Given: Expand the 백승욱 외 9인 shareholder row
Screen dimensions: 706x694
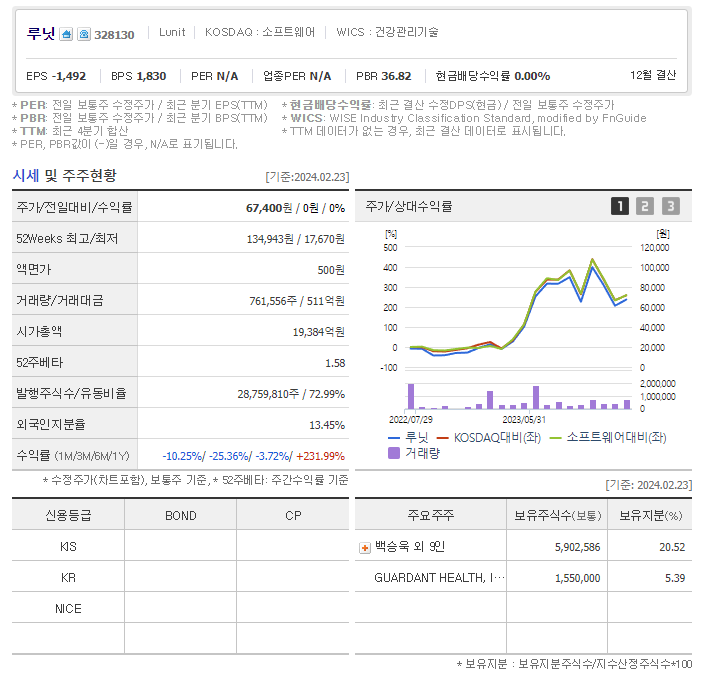Looking at the screenshot, I should pyautogui.click(x=365, y=548).
